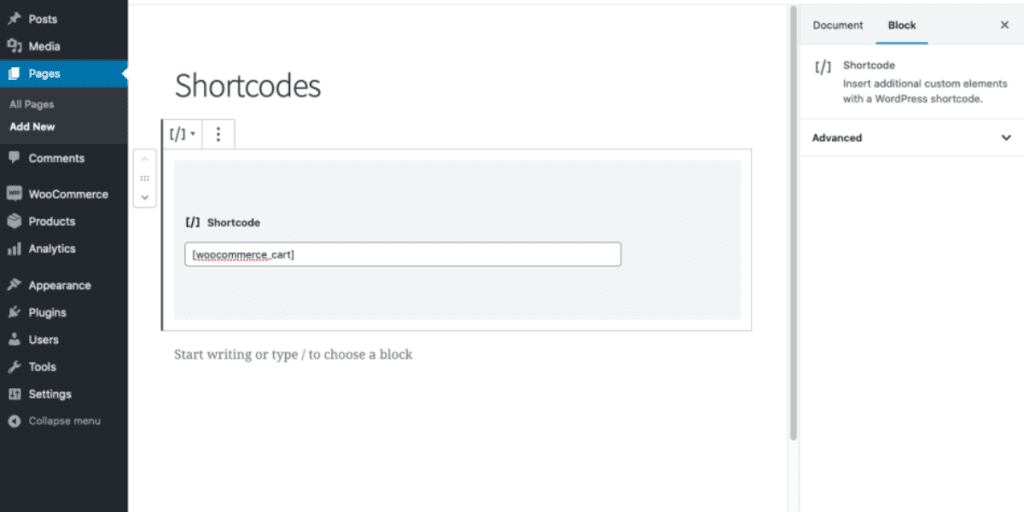Close the settings sidebar panel
This screenshot has width=1024, height=512.
pos(1004,25)
